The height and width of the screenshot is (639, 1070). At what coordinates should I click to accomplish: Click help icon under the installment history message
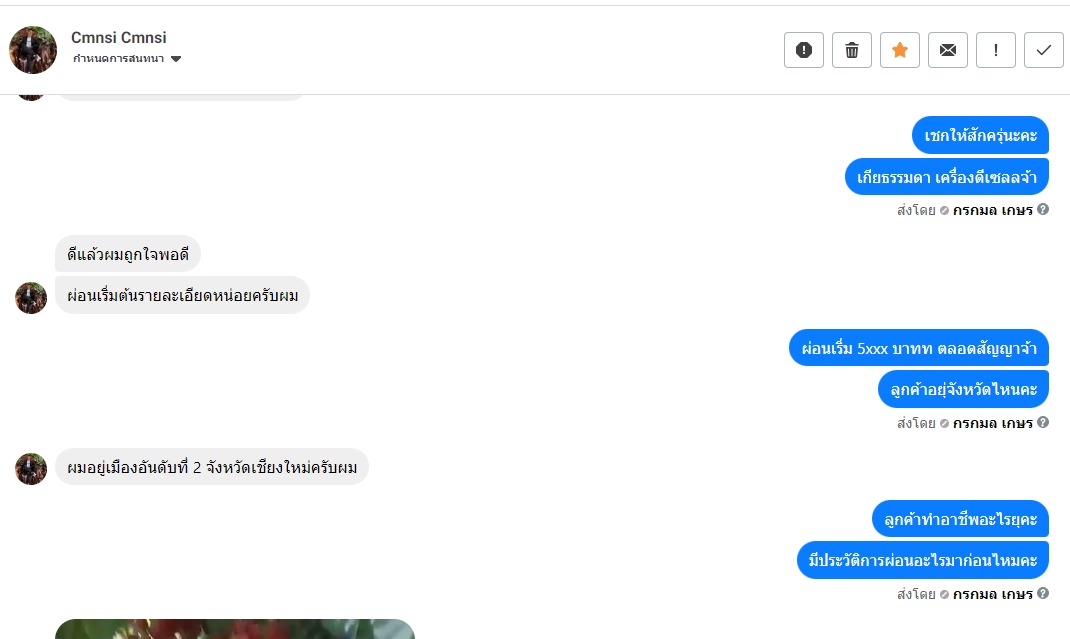pyautogui.click(x=1043, y=593)
